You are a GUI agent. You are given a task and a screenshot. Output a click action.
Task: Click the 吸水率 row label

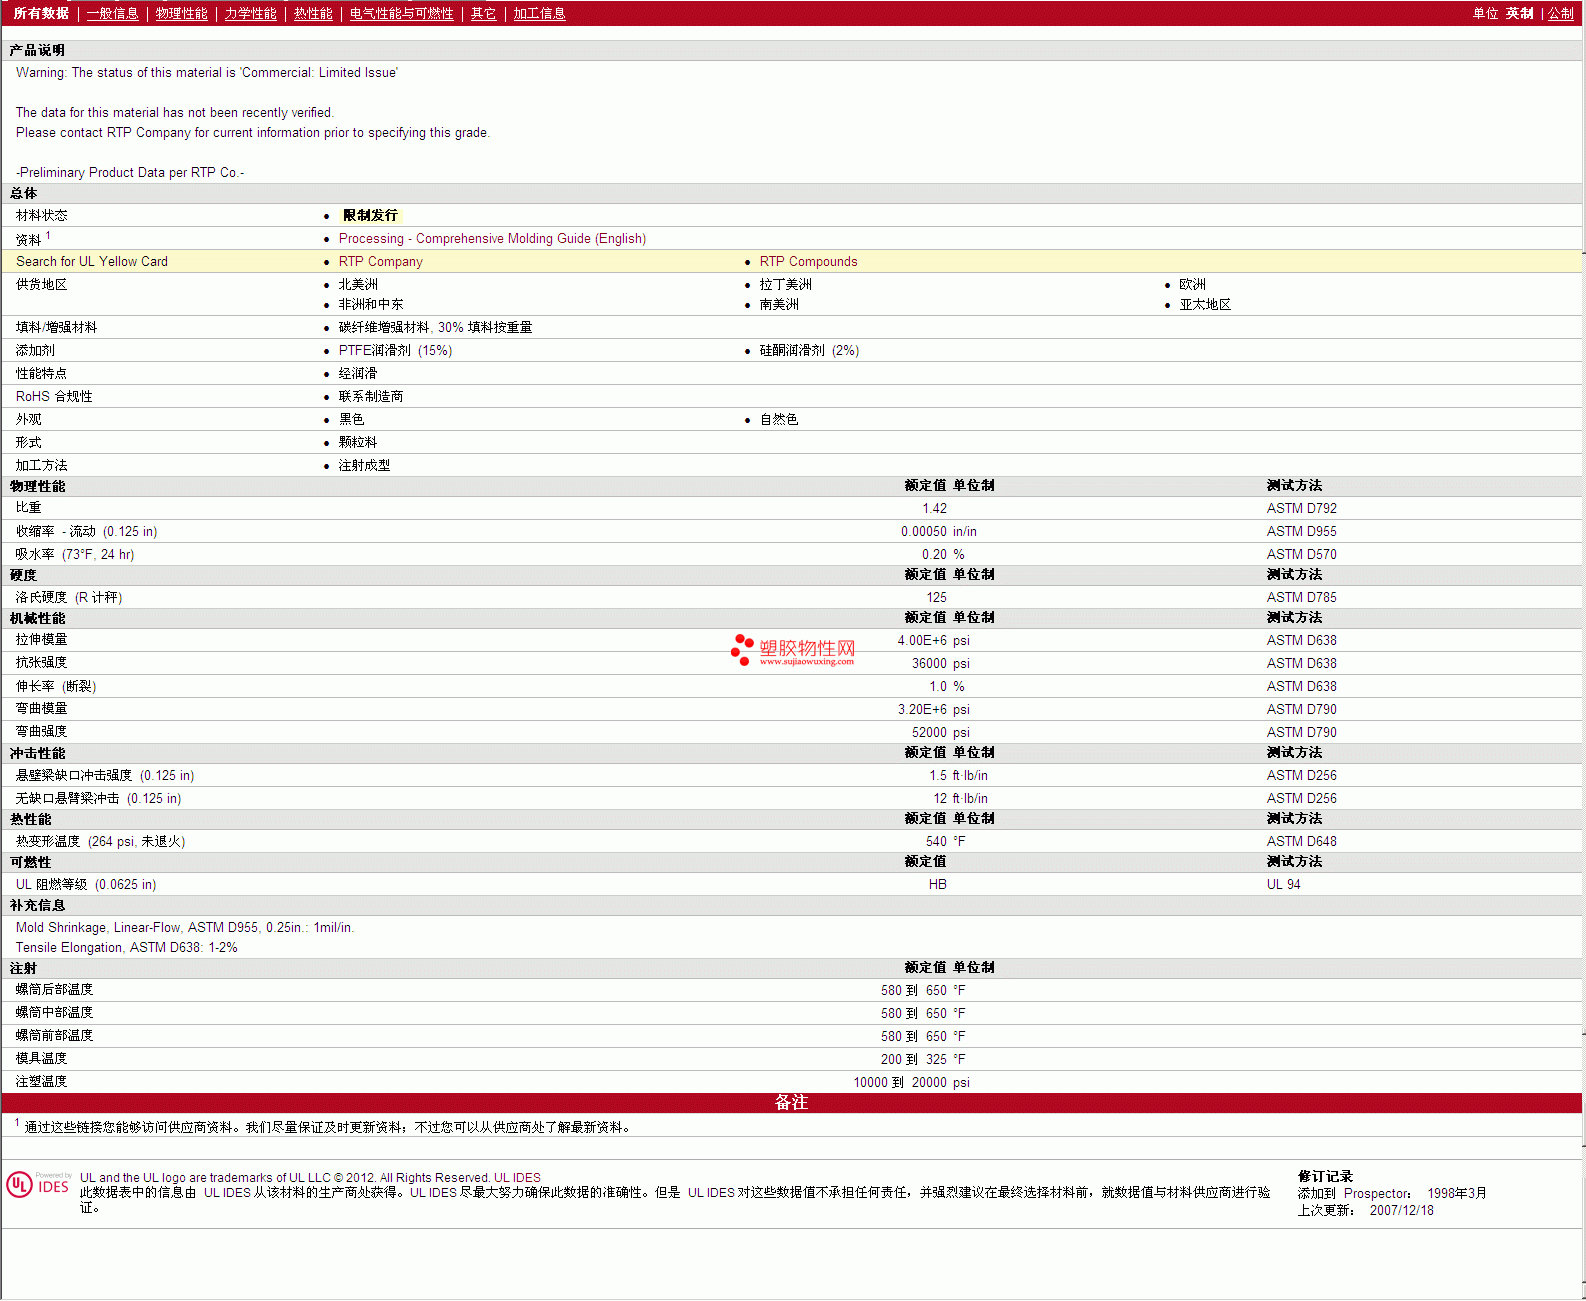coord(75,555)
